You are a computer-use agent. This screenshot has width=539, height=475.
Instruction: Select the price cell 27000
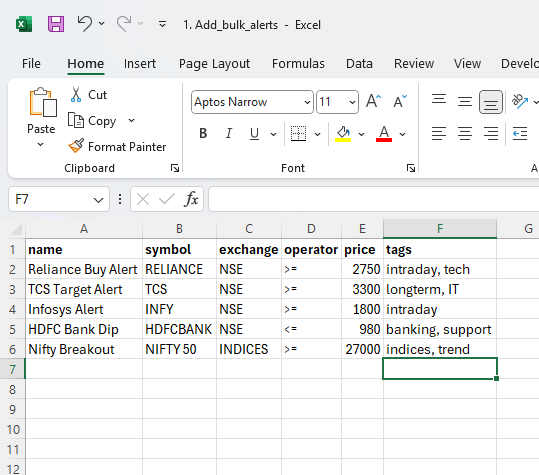(x=362, y=349)
